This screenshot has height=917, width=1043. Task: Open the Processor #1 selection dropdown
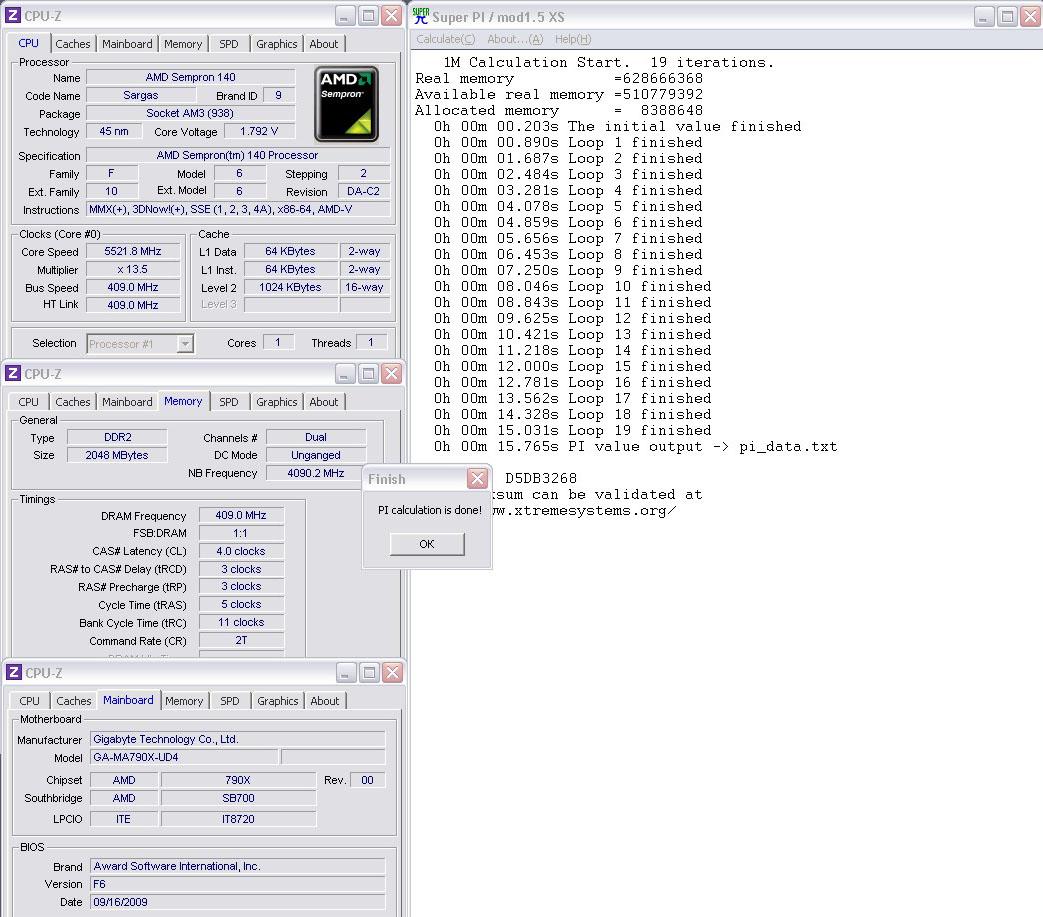tap(186, 344)
